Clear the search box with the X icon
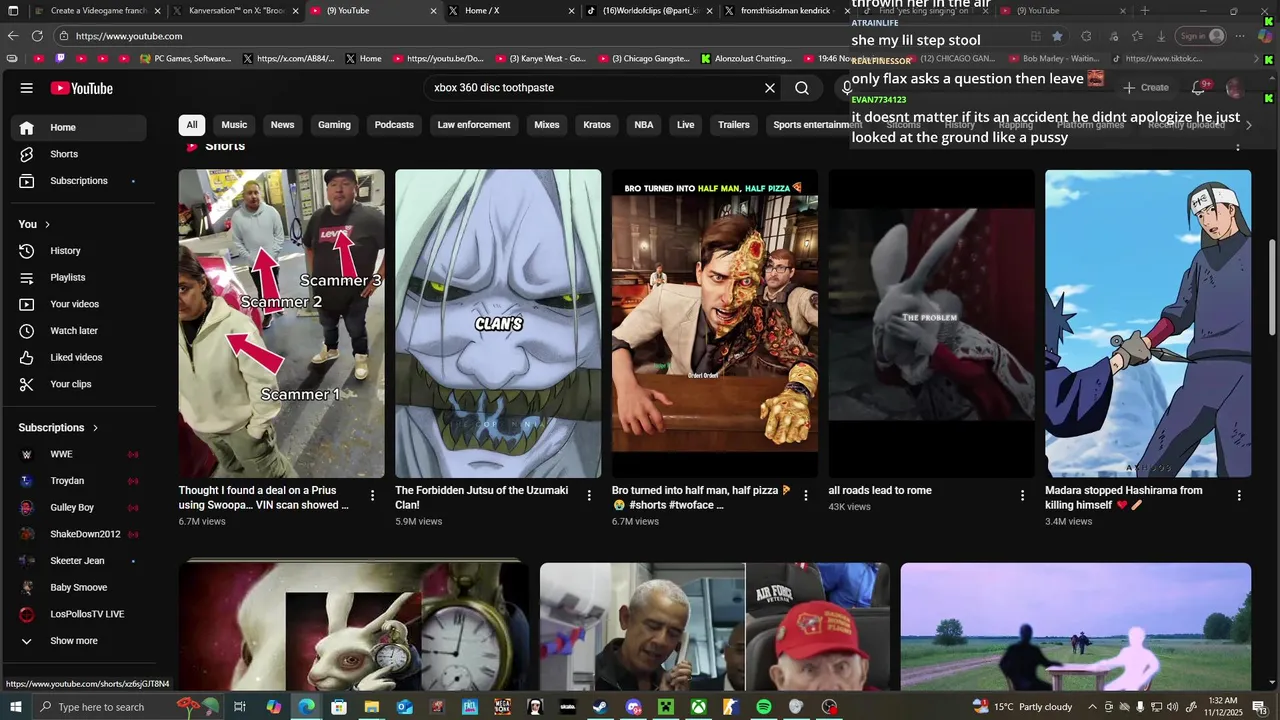 pos(770,88)
